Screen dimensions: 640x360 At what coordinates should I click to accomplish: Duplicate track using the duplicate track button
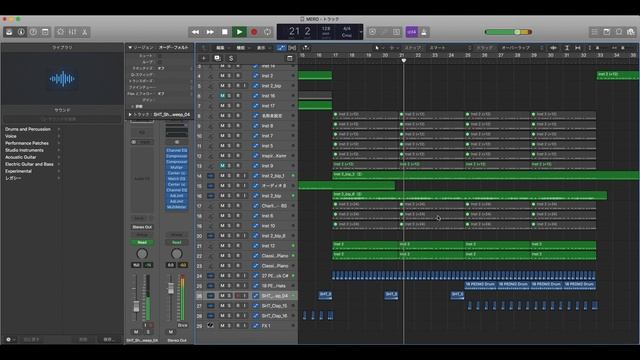tap(217, 58)
